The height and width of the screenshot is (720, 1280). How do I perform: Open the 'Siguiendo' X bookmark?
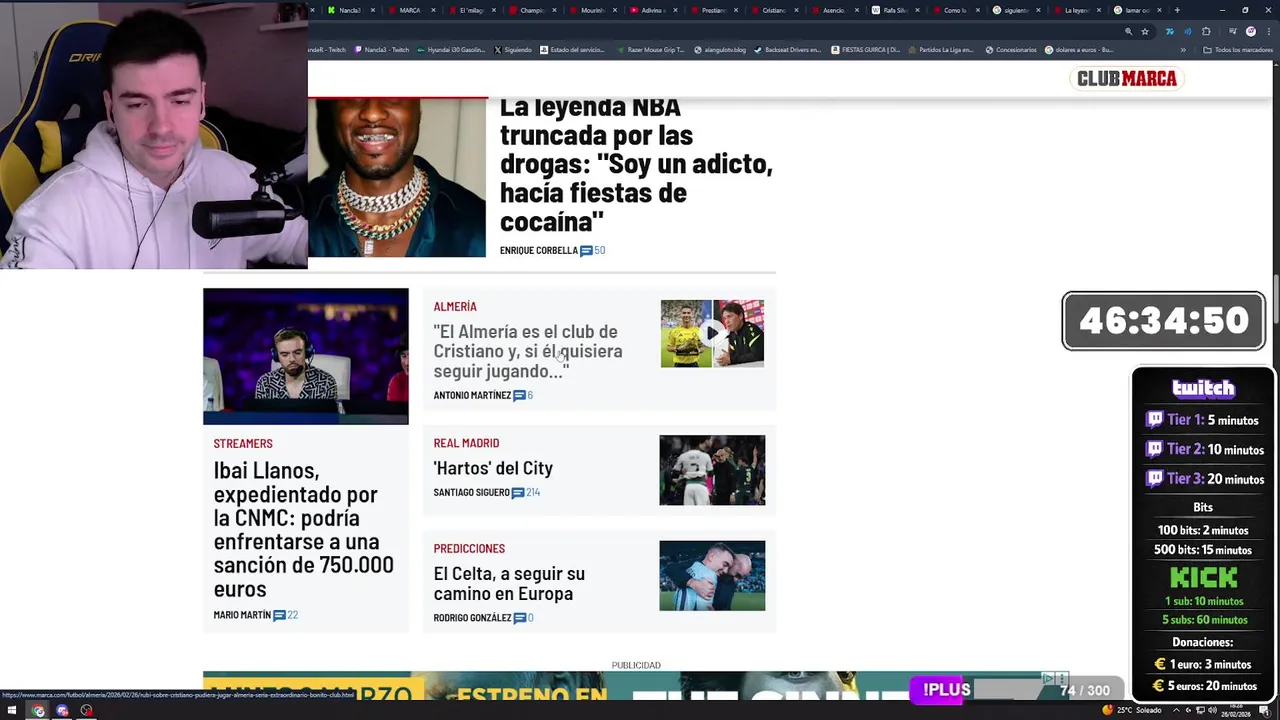coord(513,50)
